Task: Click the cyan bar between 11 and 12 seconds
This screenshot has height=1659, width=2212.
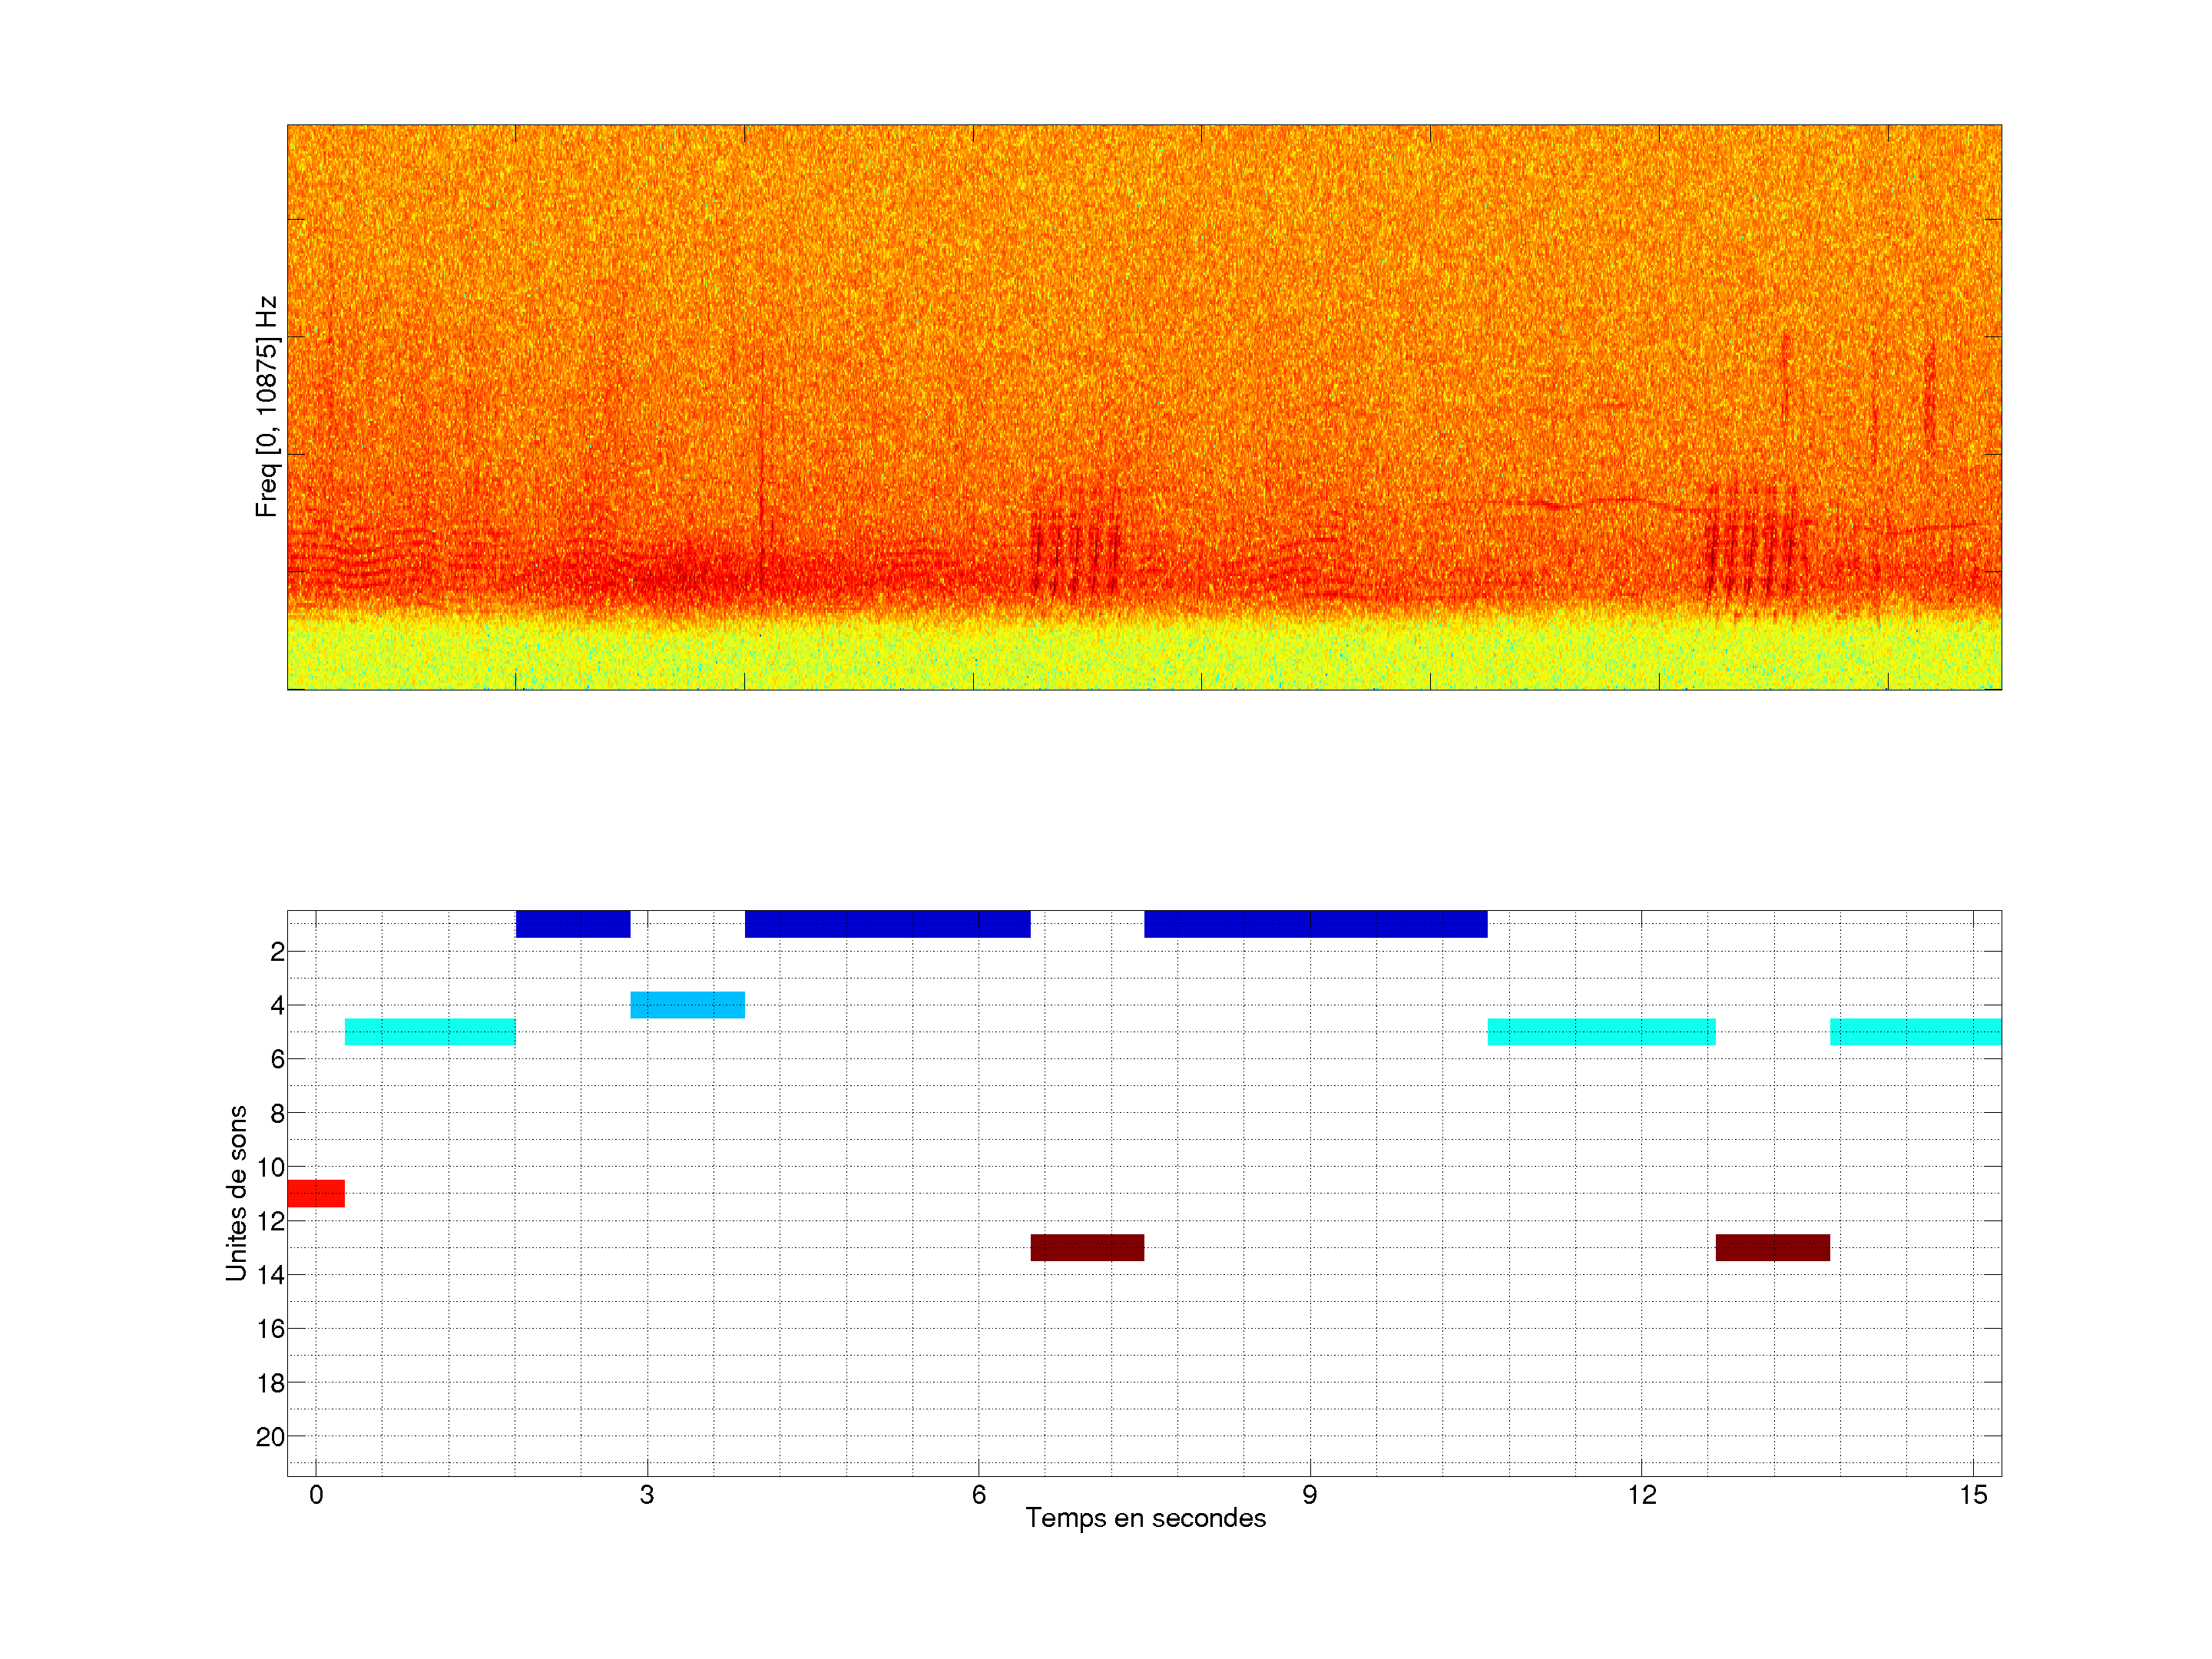Action: click(x=1601, y=1031)
